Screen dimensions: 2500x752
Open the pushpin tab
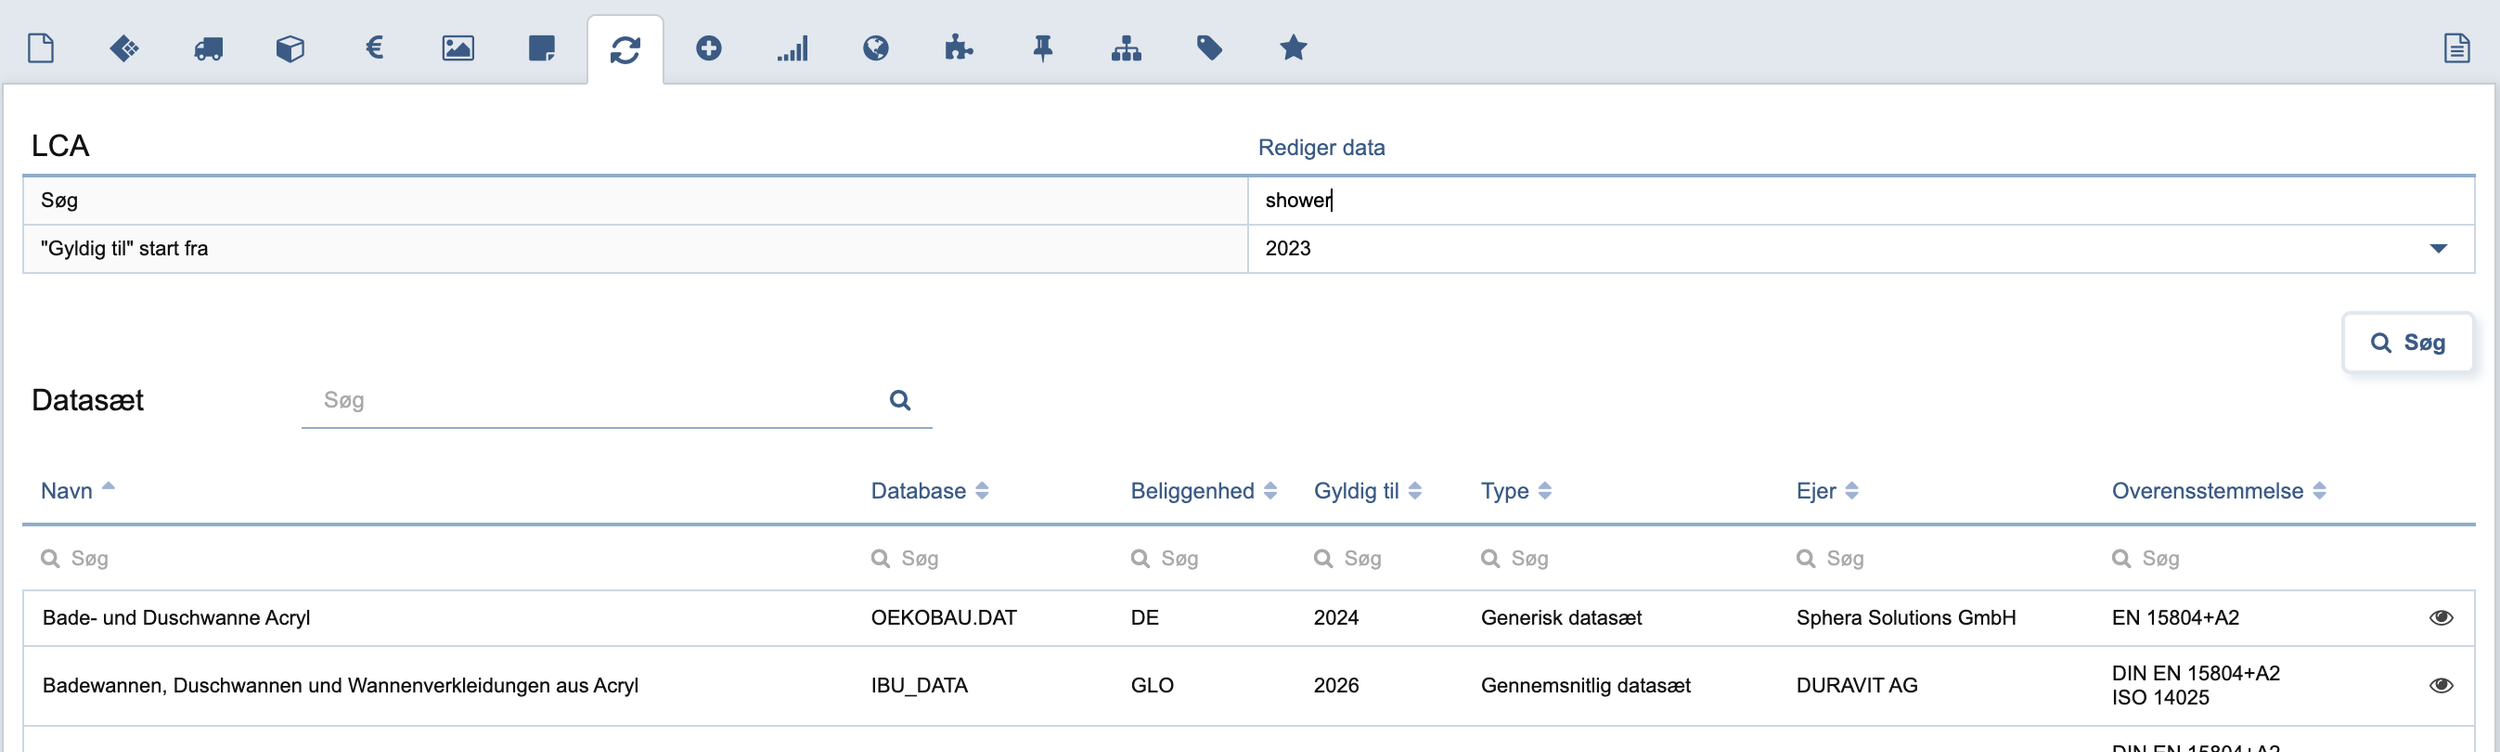[x=1043, y=48]
